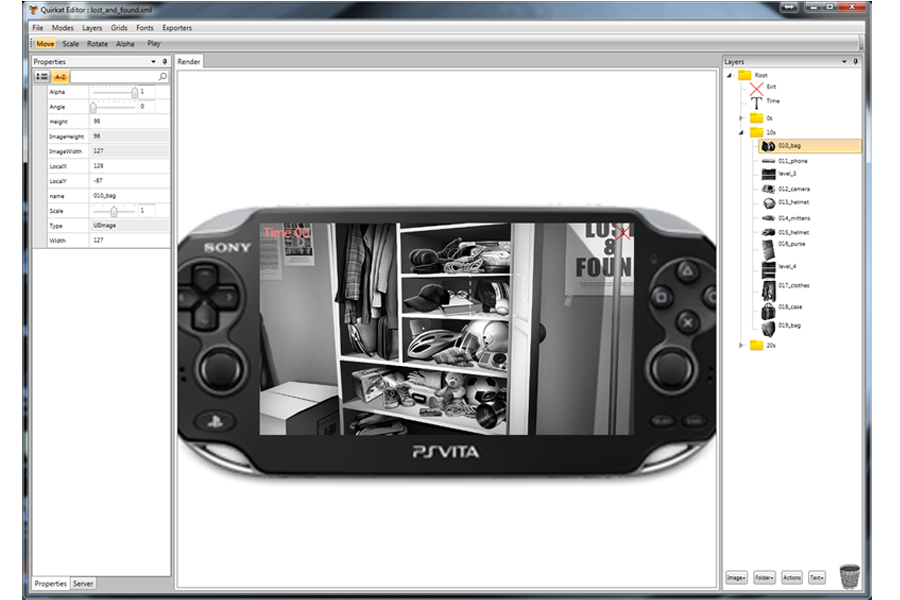
Task: Sort properties alphabetically with A-Z icon
Action: (x=60, y=76)
